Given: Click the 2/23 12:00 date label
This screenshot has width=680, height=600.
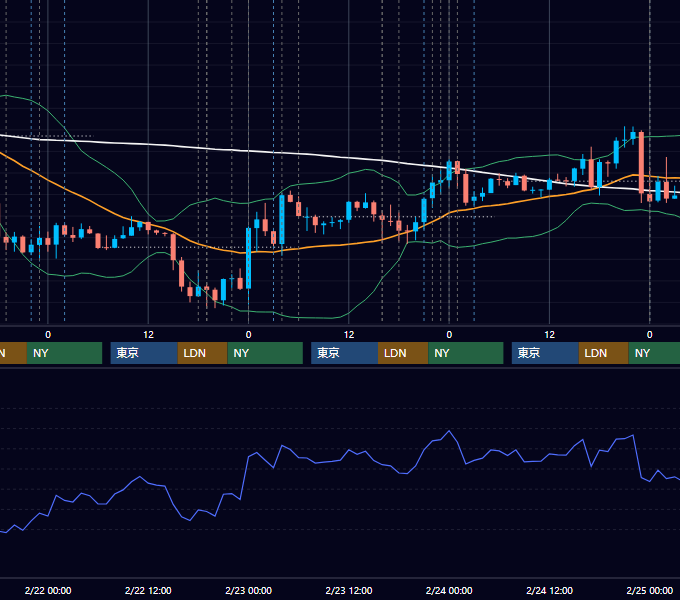Looking at the screenshot, I should coord(349,590).
